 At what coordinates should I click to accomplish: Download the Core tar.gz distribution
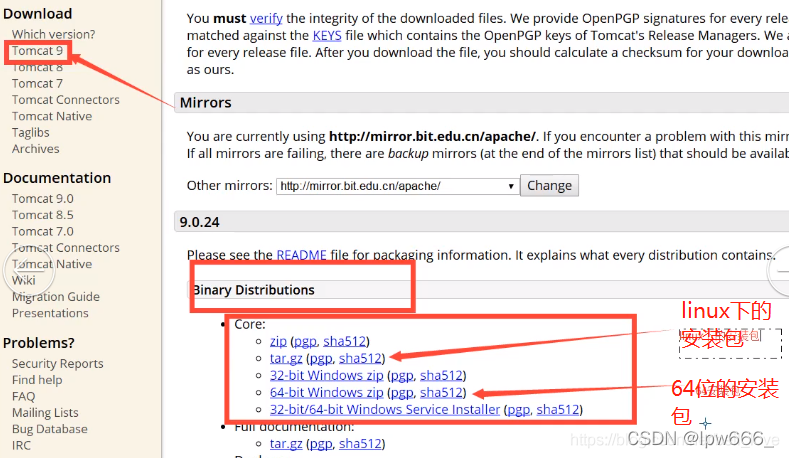coord(286,358)
